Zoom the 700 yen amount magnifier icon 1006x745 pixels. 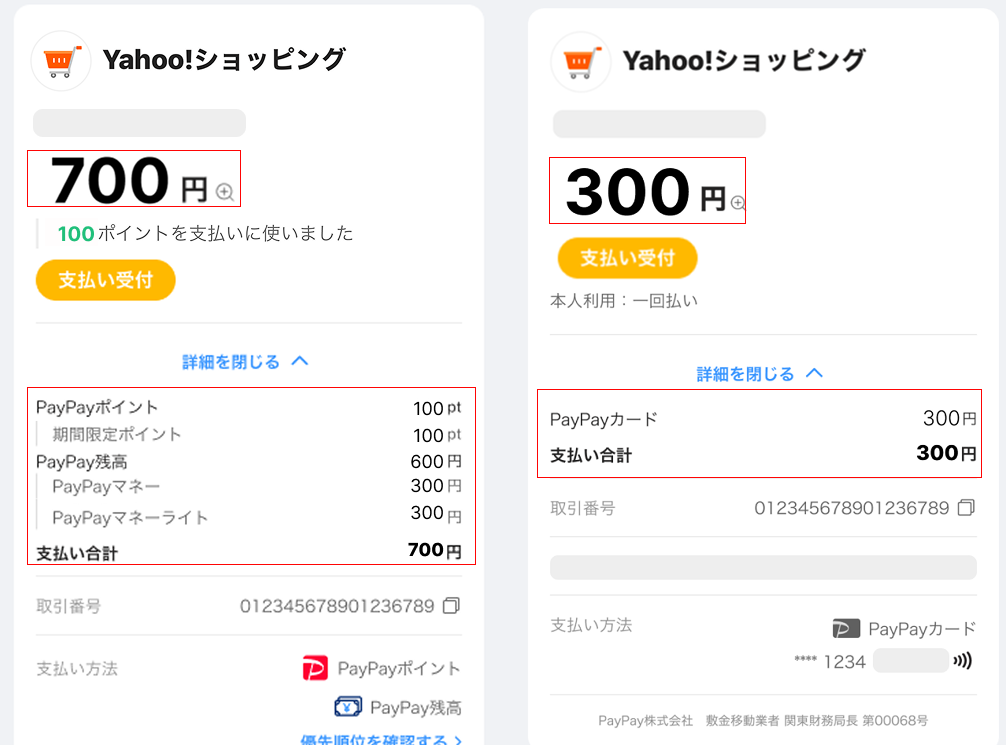click(225, 192)
